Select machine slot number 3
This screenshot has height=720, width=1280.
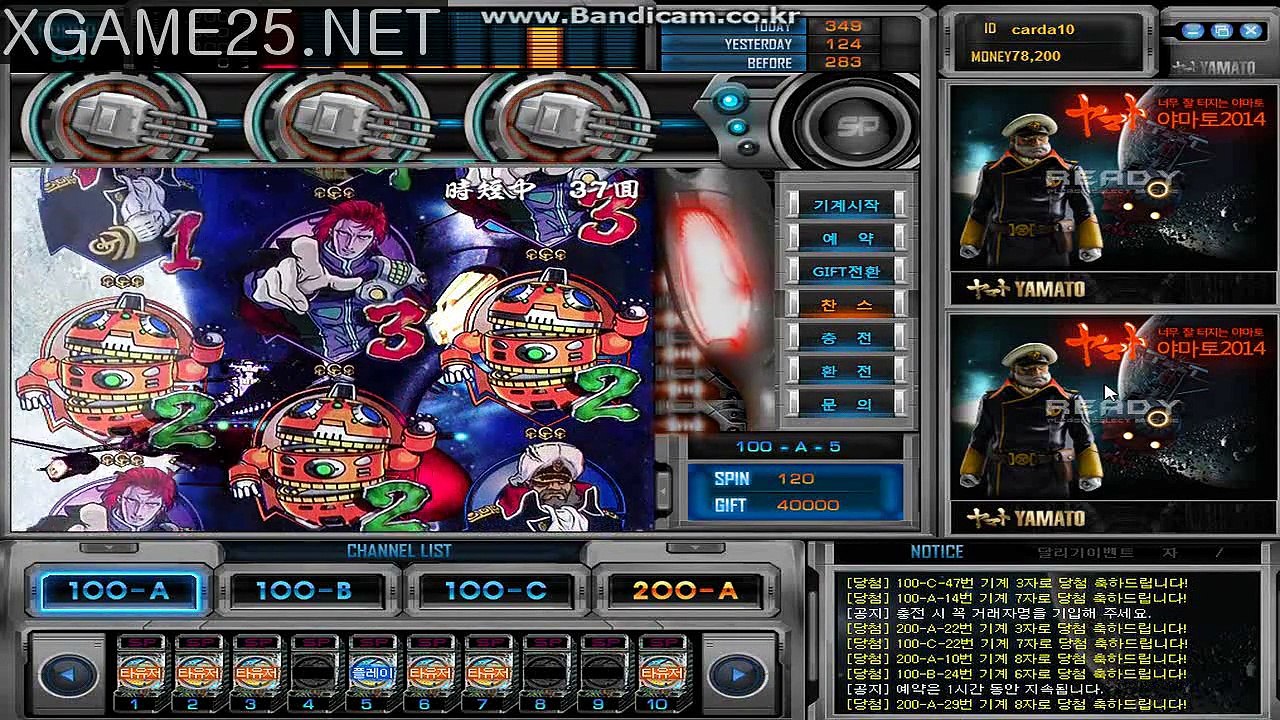[256, 672]
